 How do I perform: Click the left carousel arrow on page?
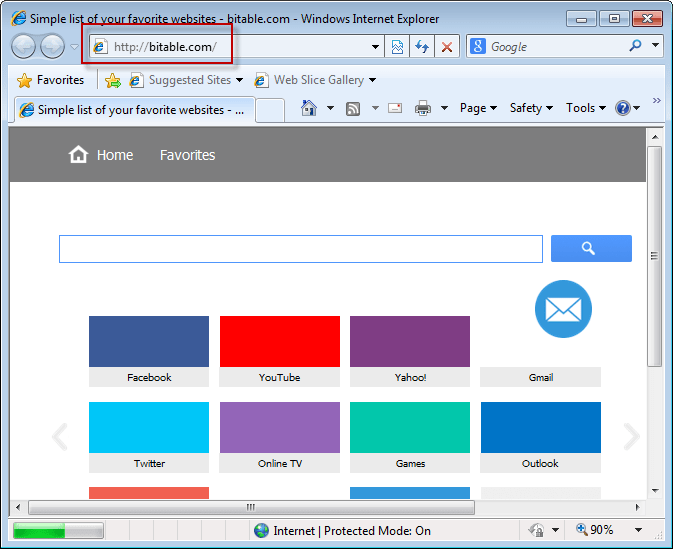point(60,437)
